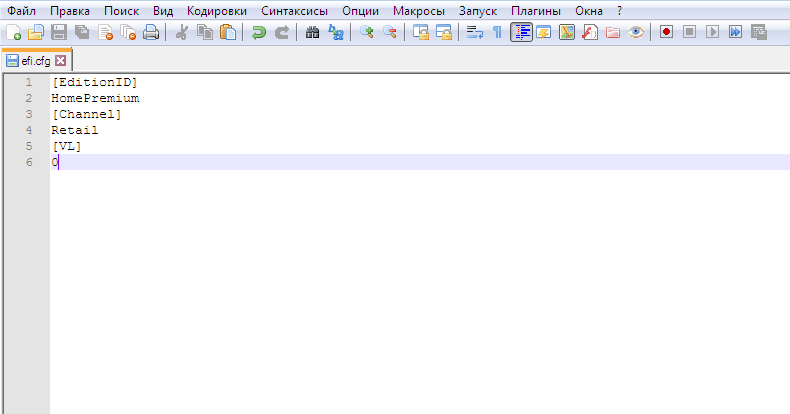Open the Макросы menu
The image size is (790, 414).
(x=419, y=11)
